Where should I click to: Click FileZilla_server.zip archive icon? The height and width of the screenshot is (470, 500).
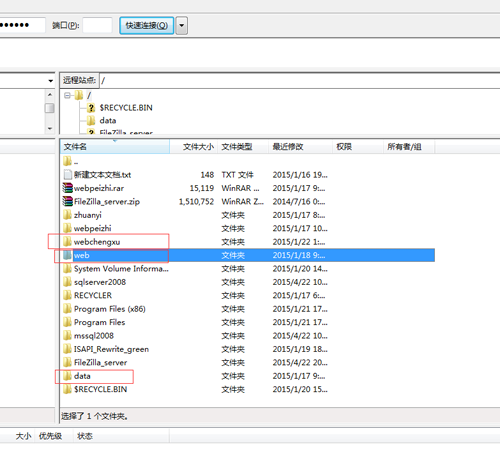coord(68,201)
